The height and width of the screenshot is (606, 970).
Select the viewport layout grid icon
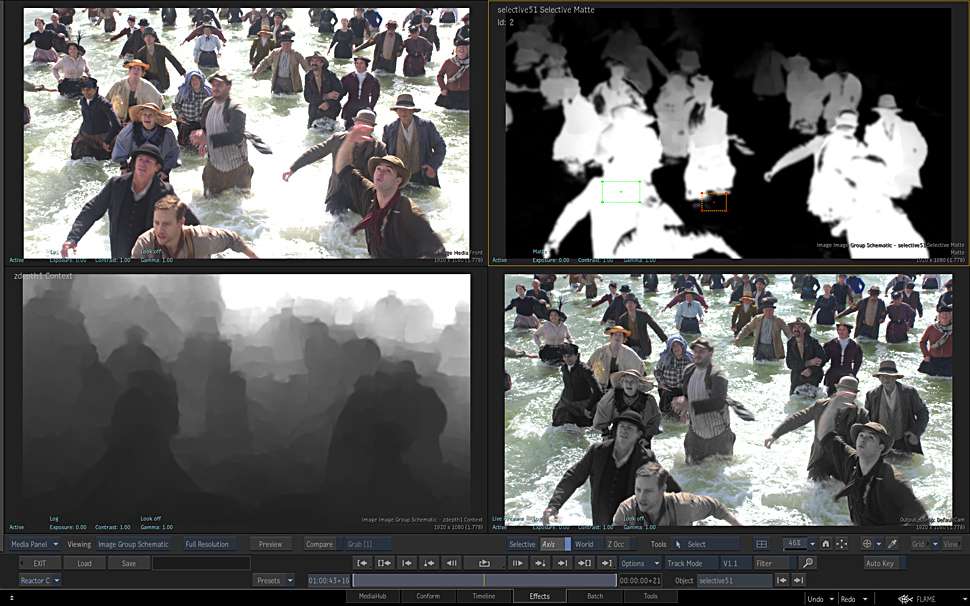click(762, 544)
